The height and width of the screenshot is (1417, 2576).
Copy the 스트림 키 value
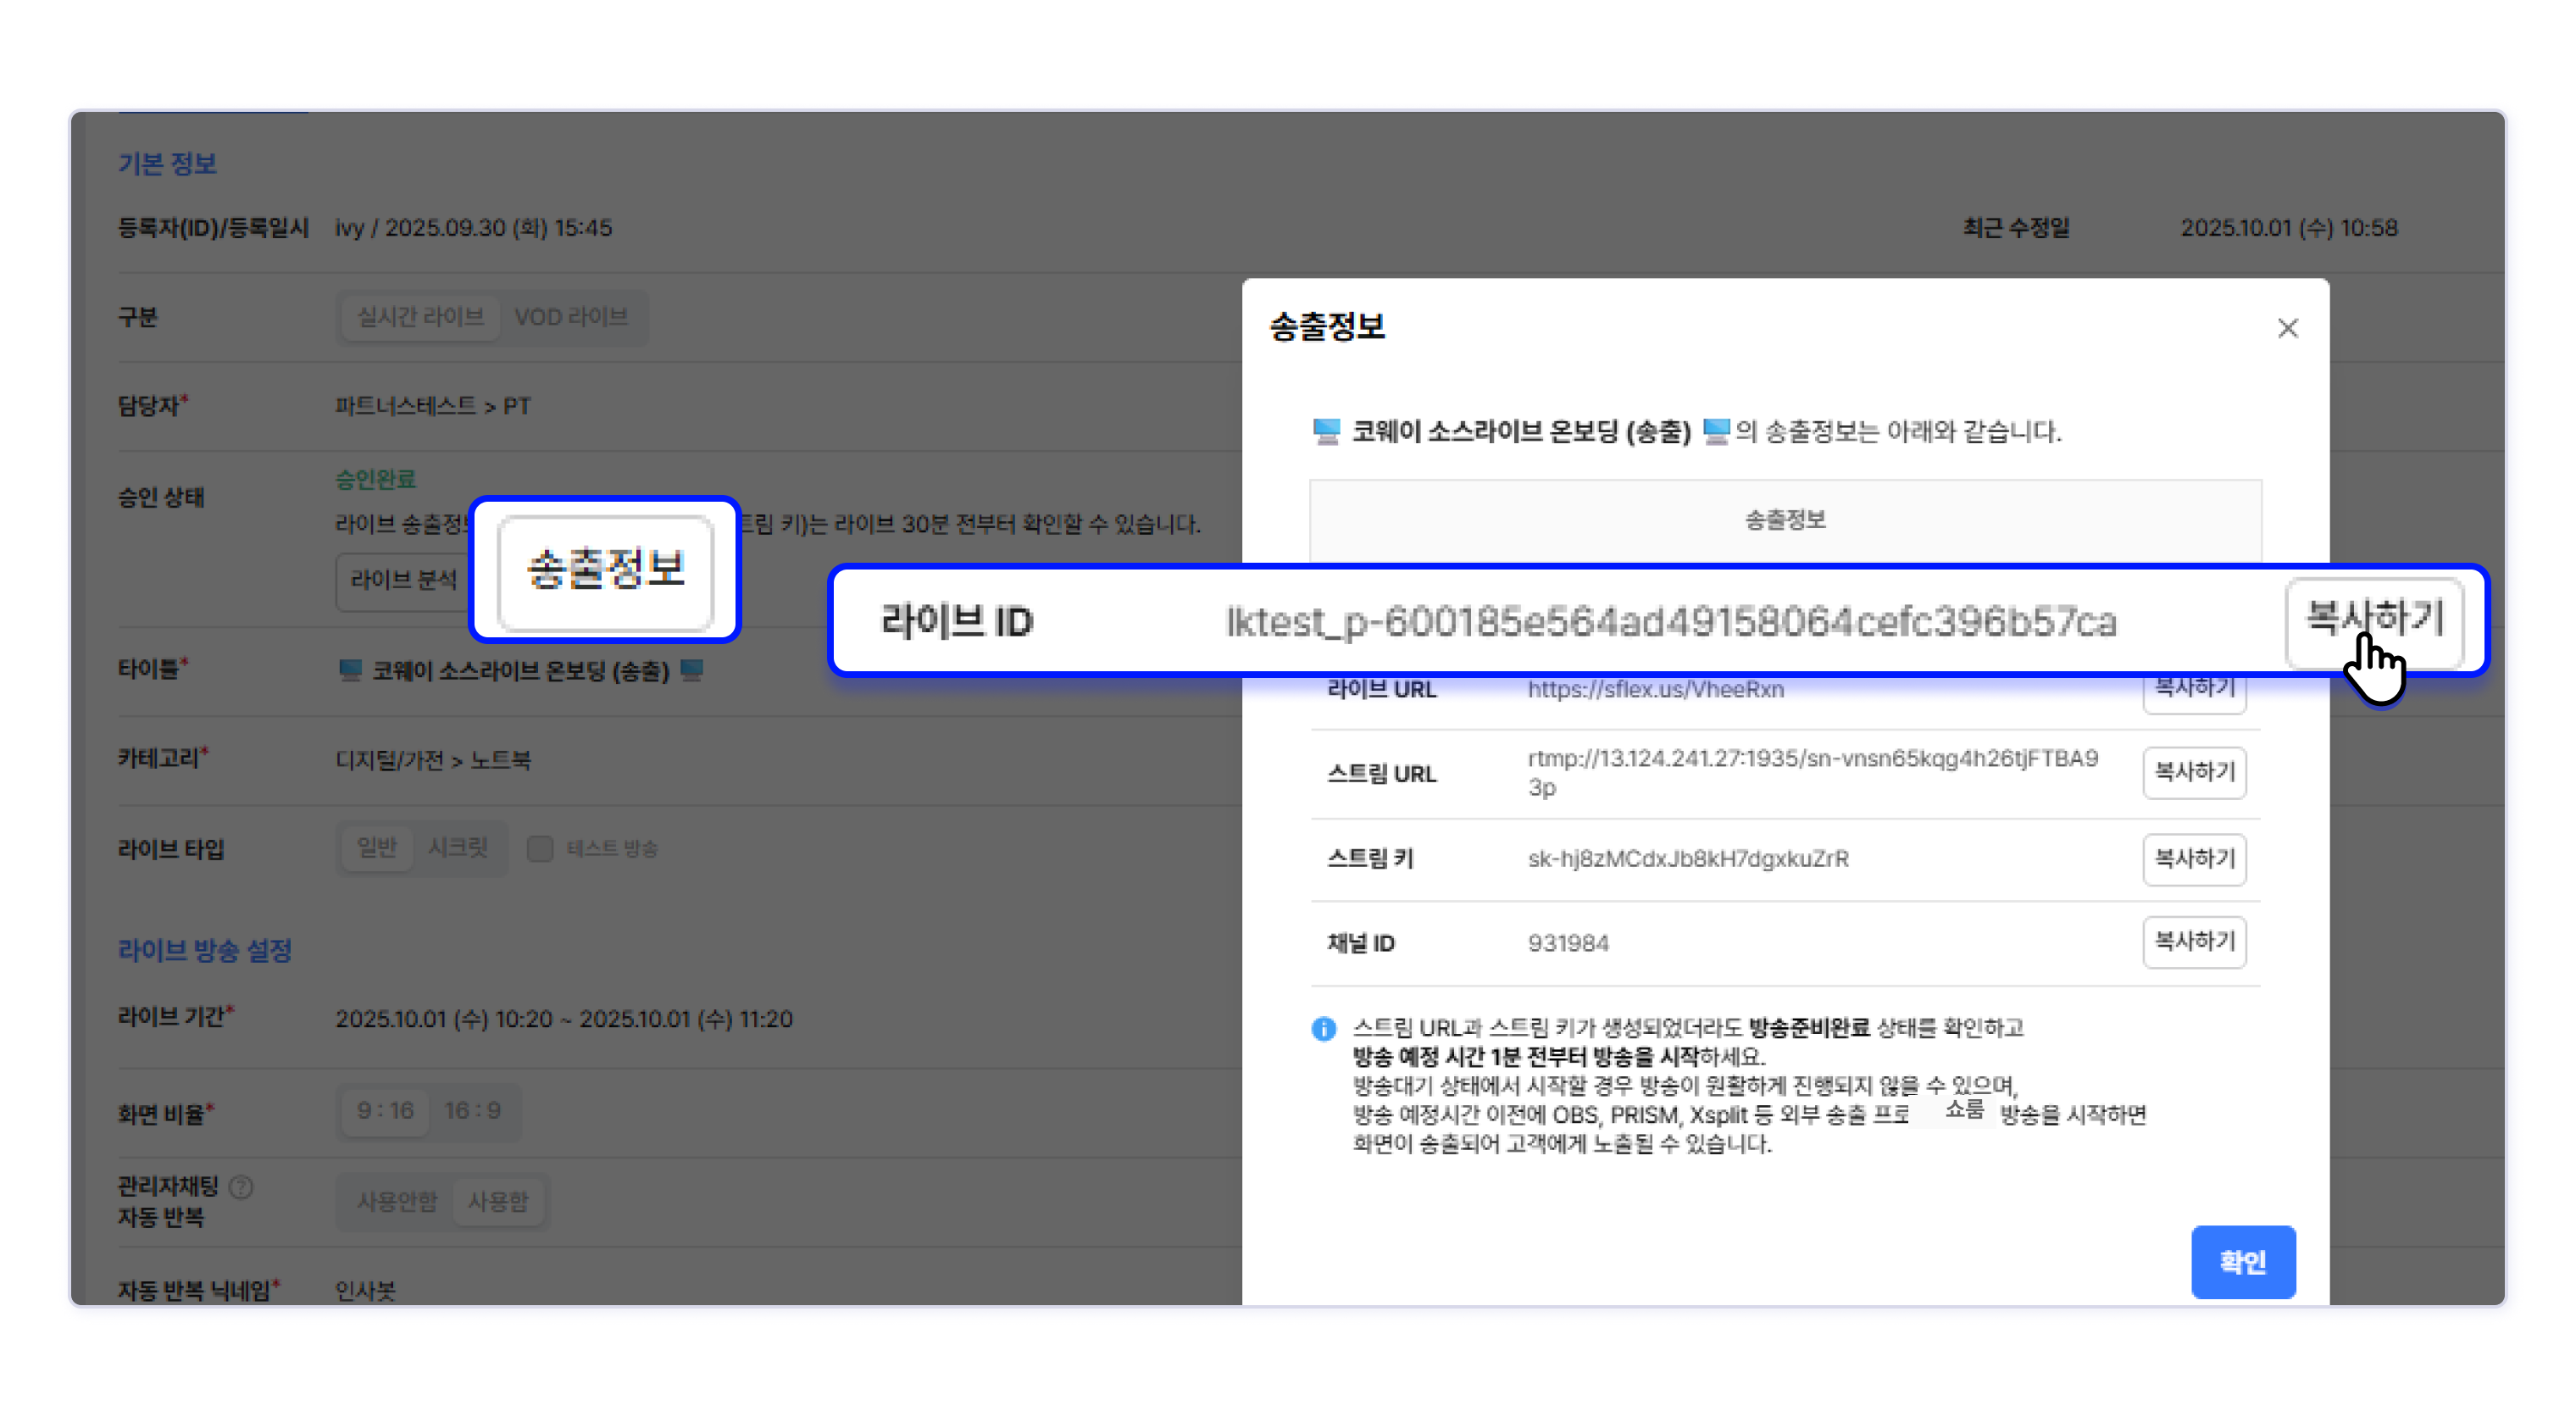[x=2194, y=858]
